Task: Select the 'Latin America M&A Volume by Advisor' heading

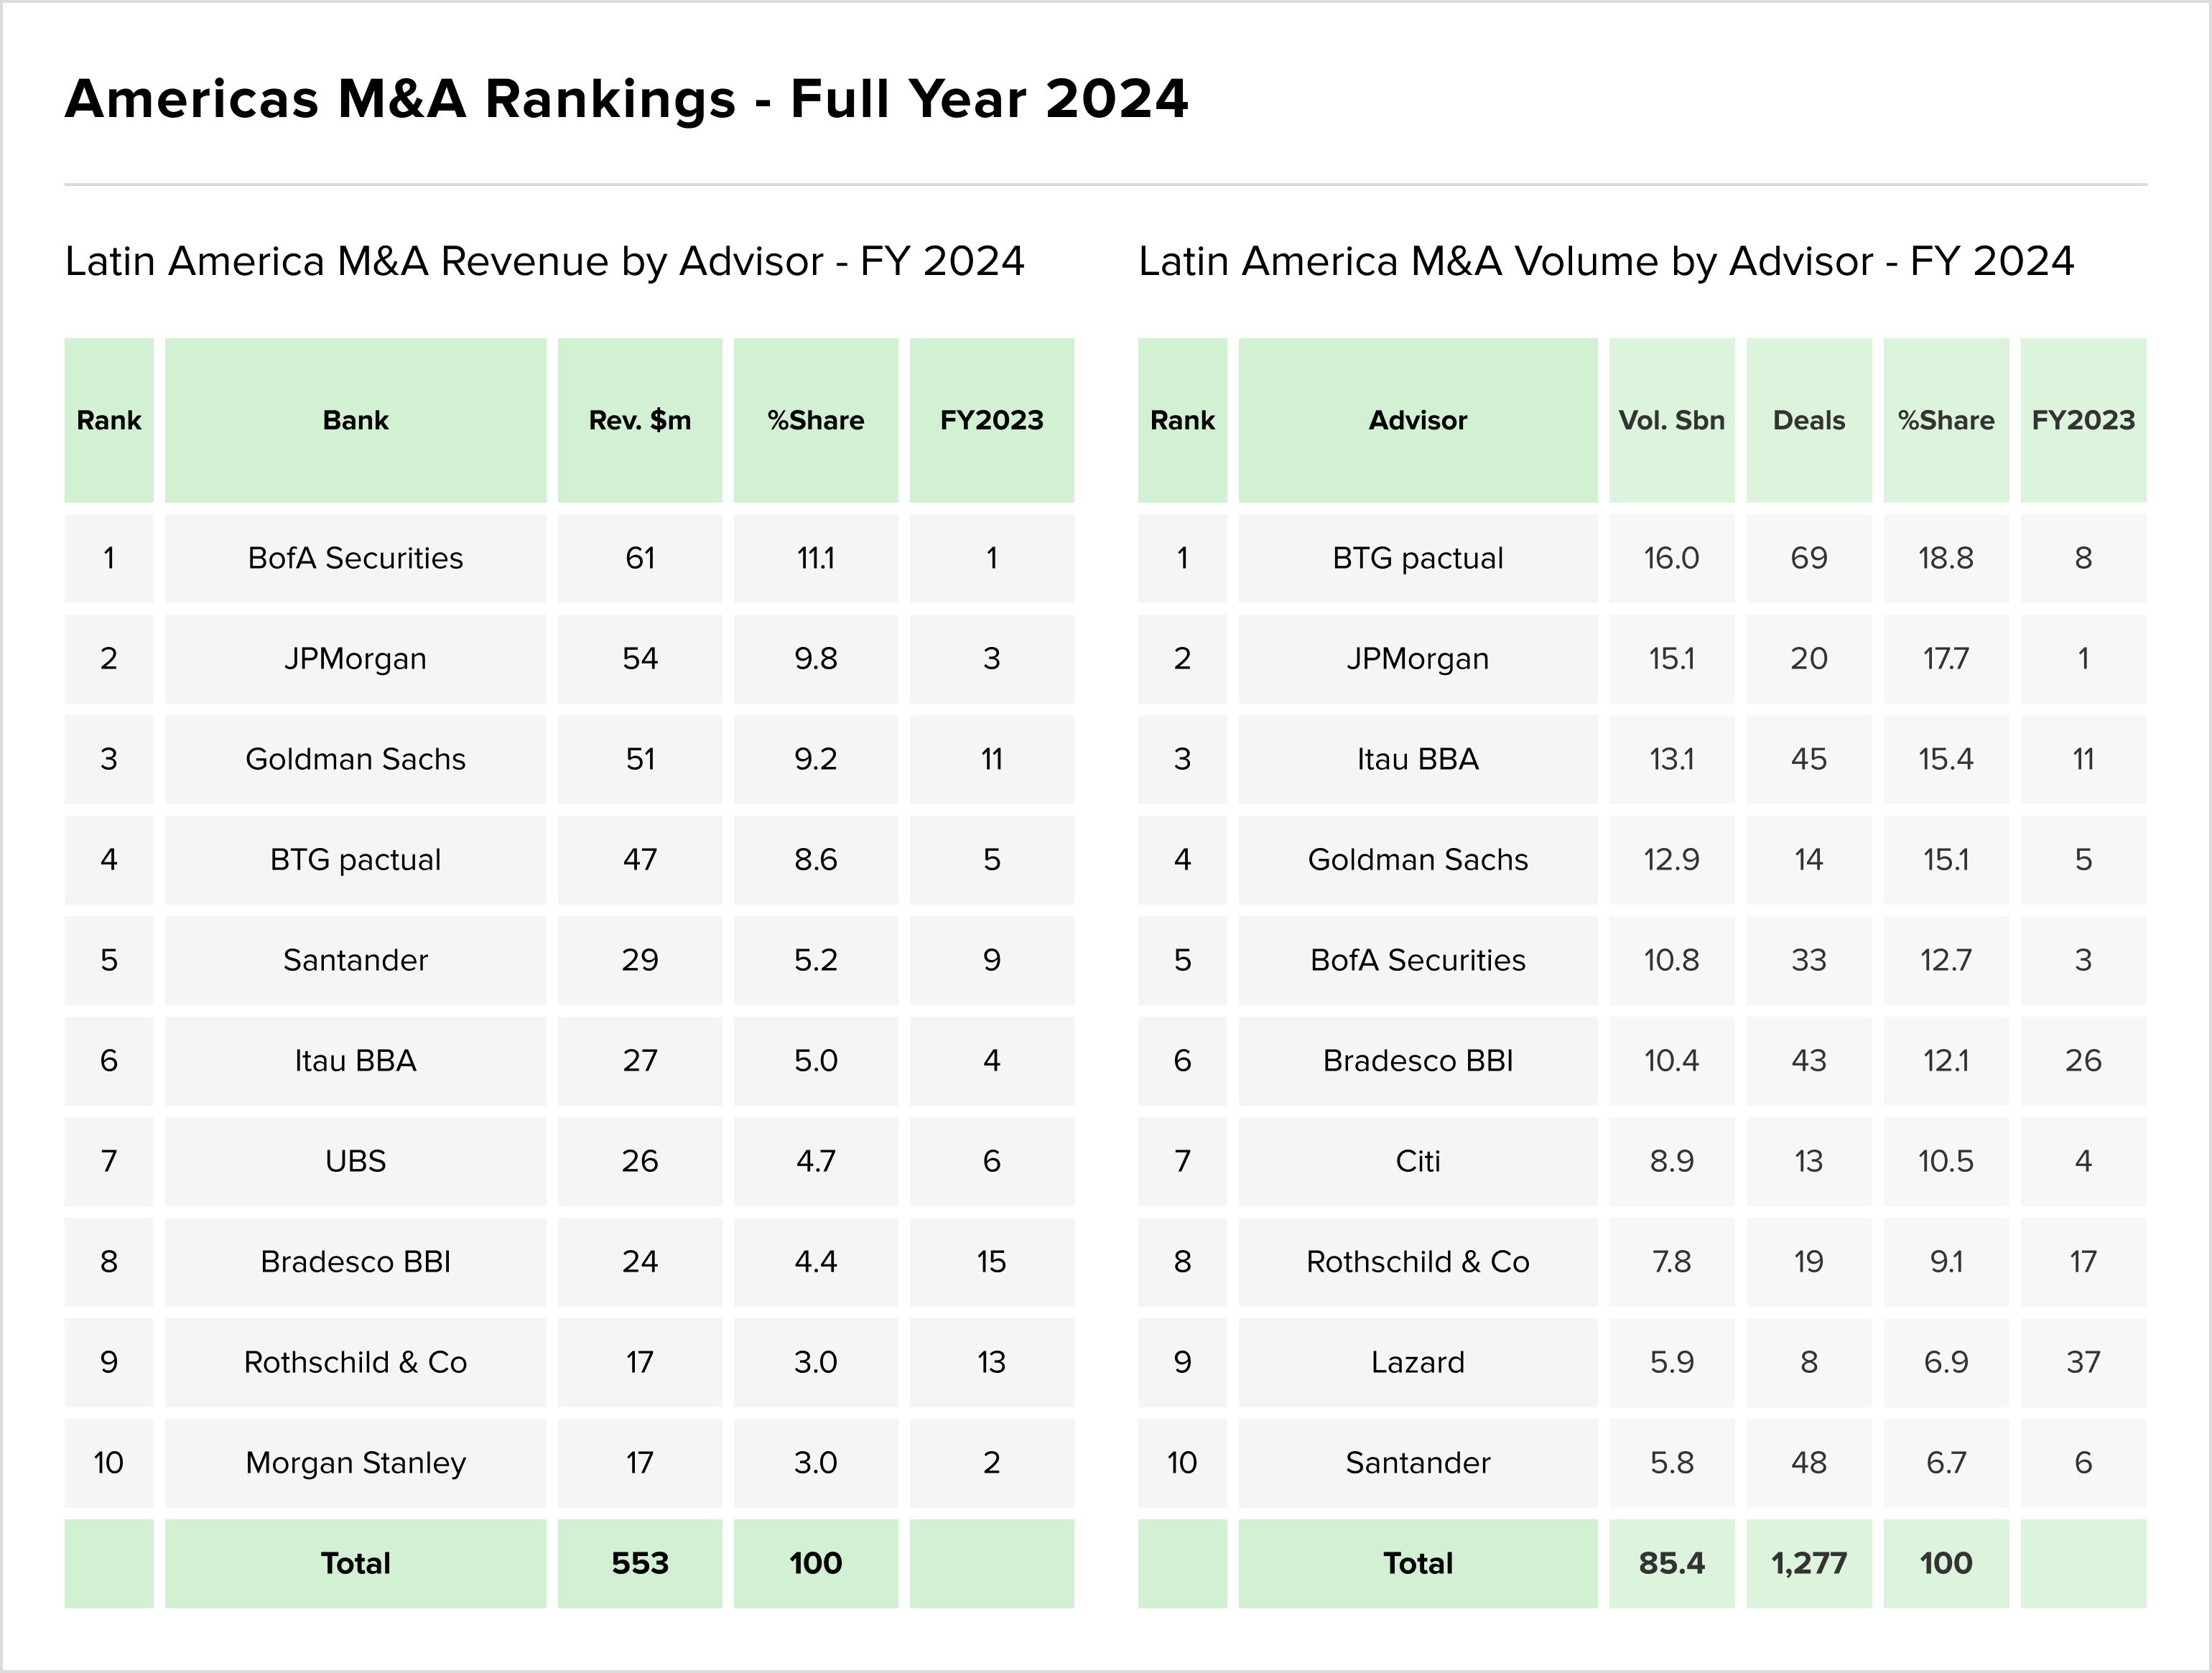Action: (1605, 262)
